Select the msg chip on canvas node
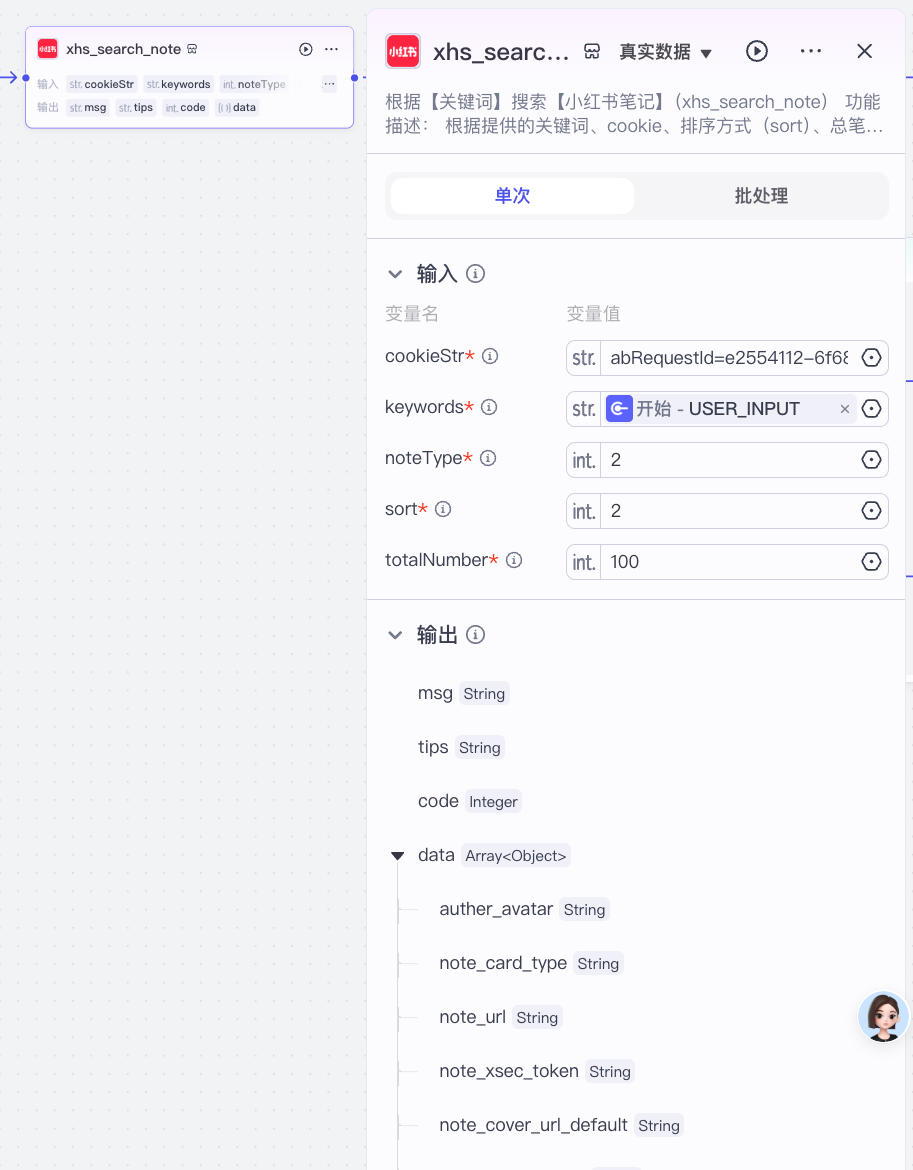 [x=88, y=107]
